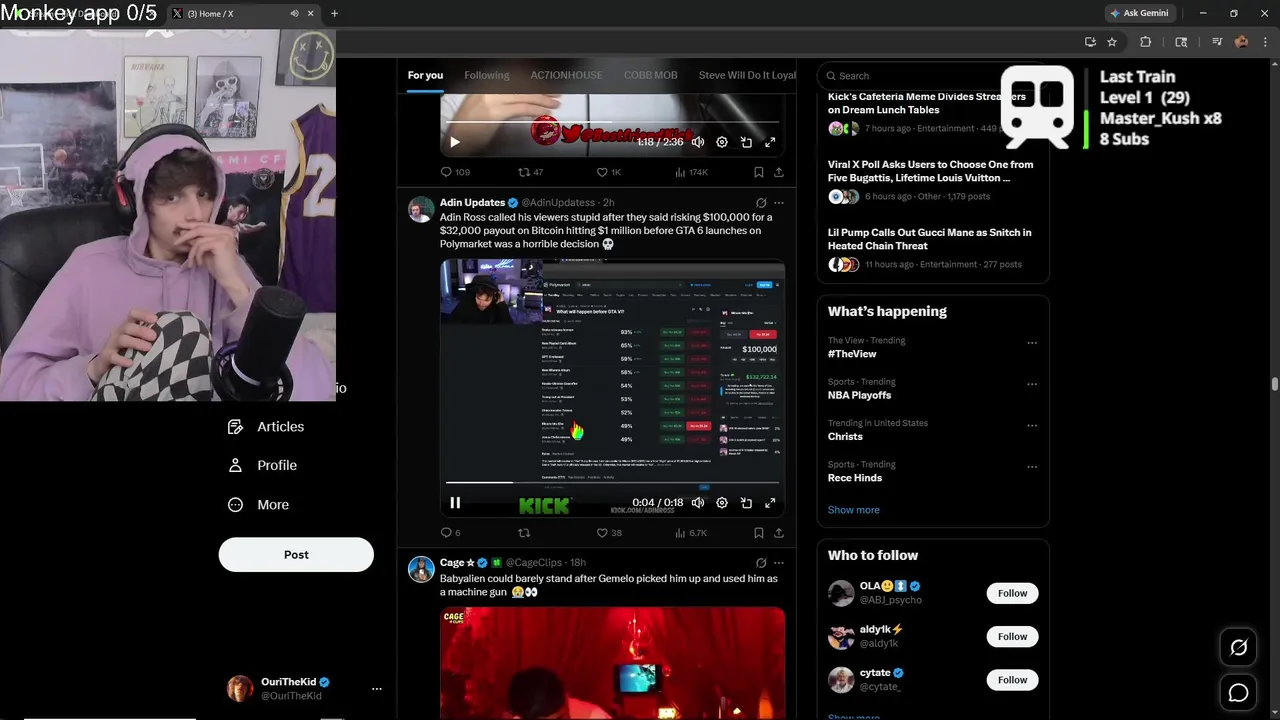Open the AC7IONHOUSE timeline tab
This screenshot has width=1280, height=720.
point(566,75)
